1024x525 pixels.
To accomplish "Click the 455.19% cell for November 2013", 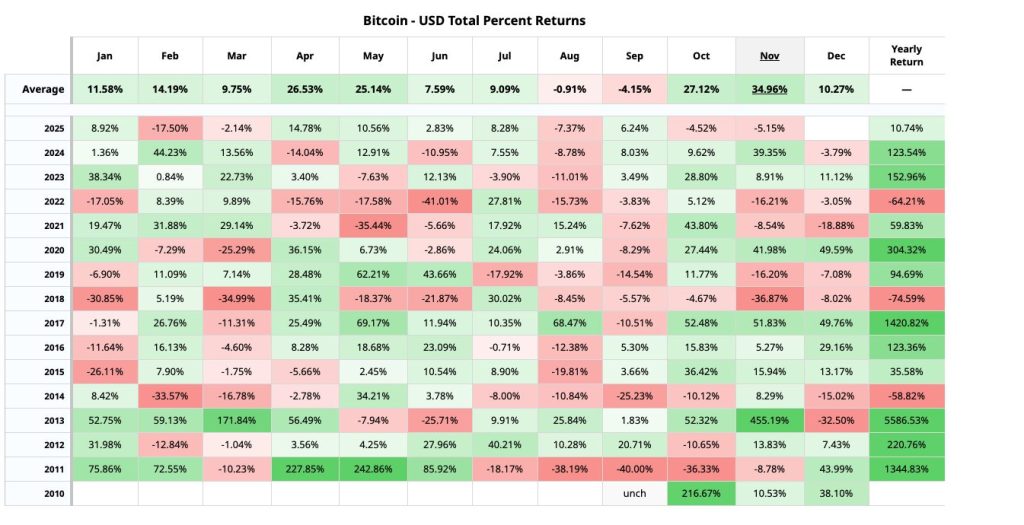I will [769, 421].
